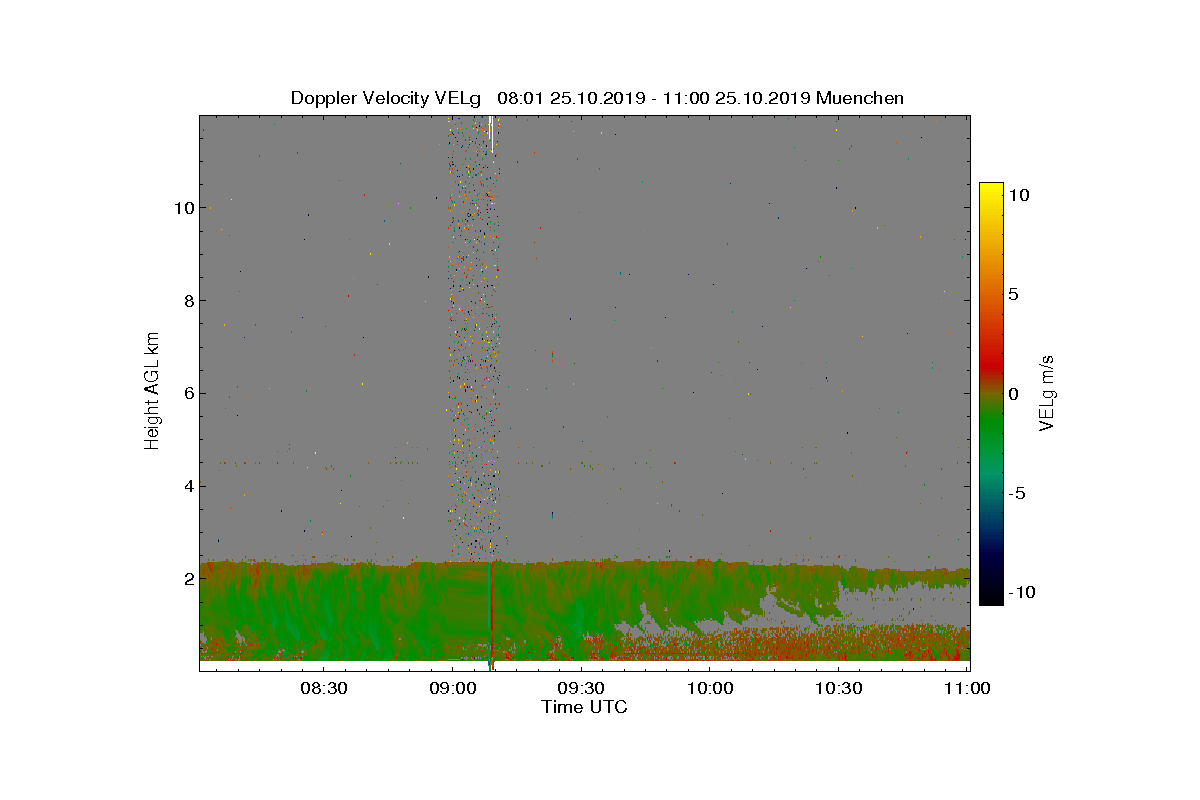Click the 10:00 time tick label

(x=711, y=688)
